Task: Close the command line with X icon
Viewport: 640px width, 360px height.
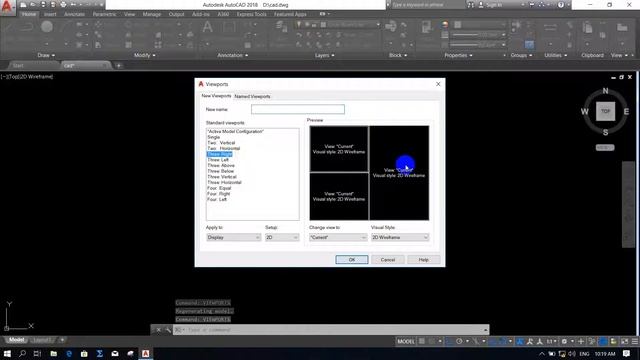Action: pyautogui.click(x=158, y=329)
